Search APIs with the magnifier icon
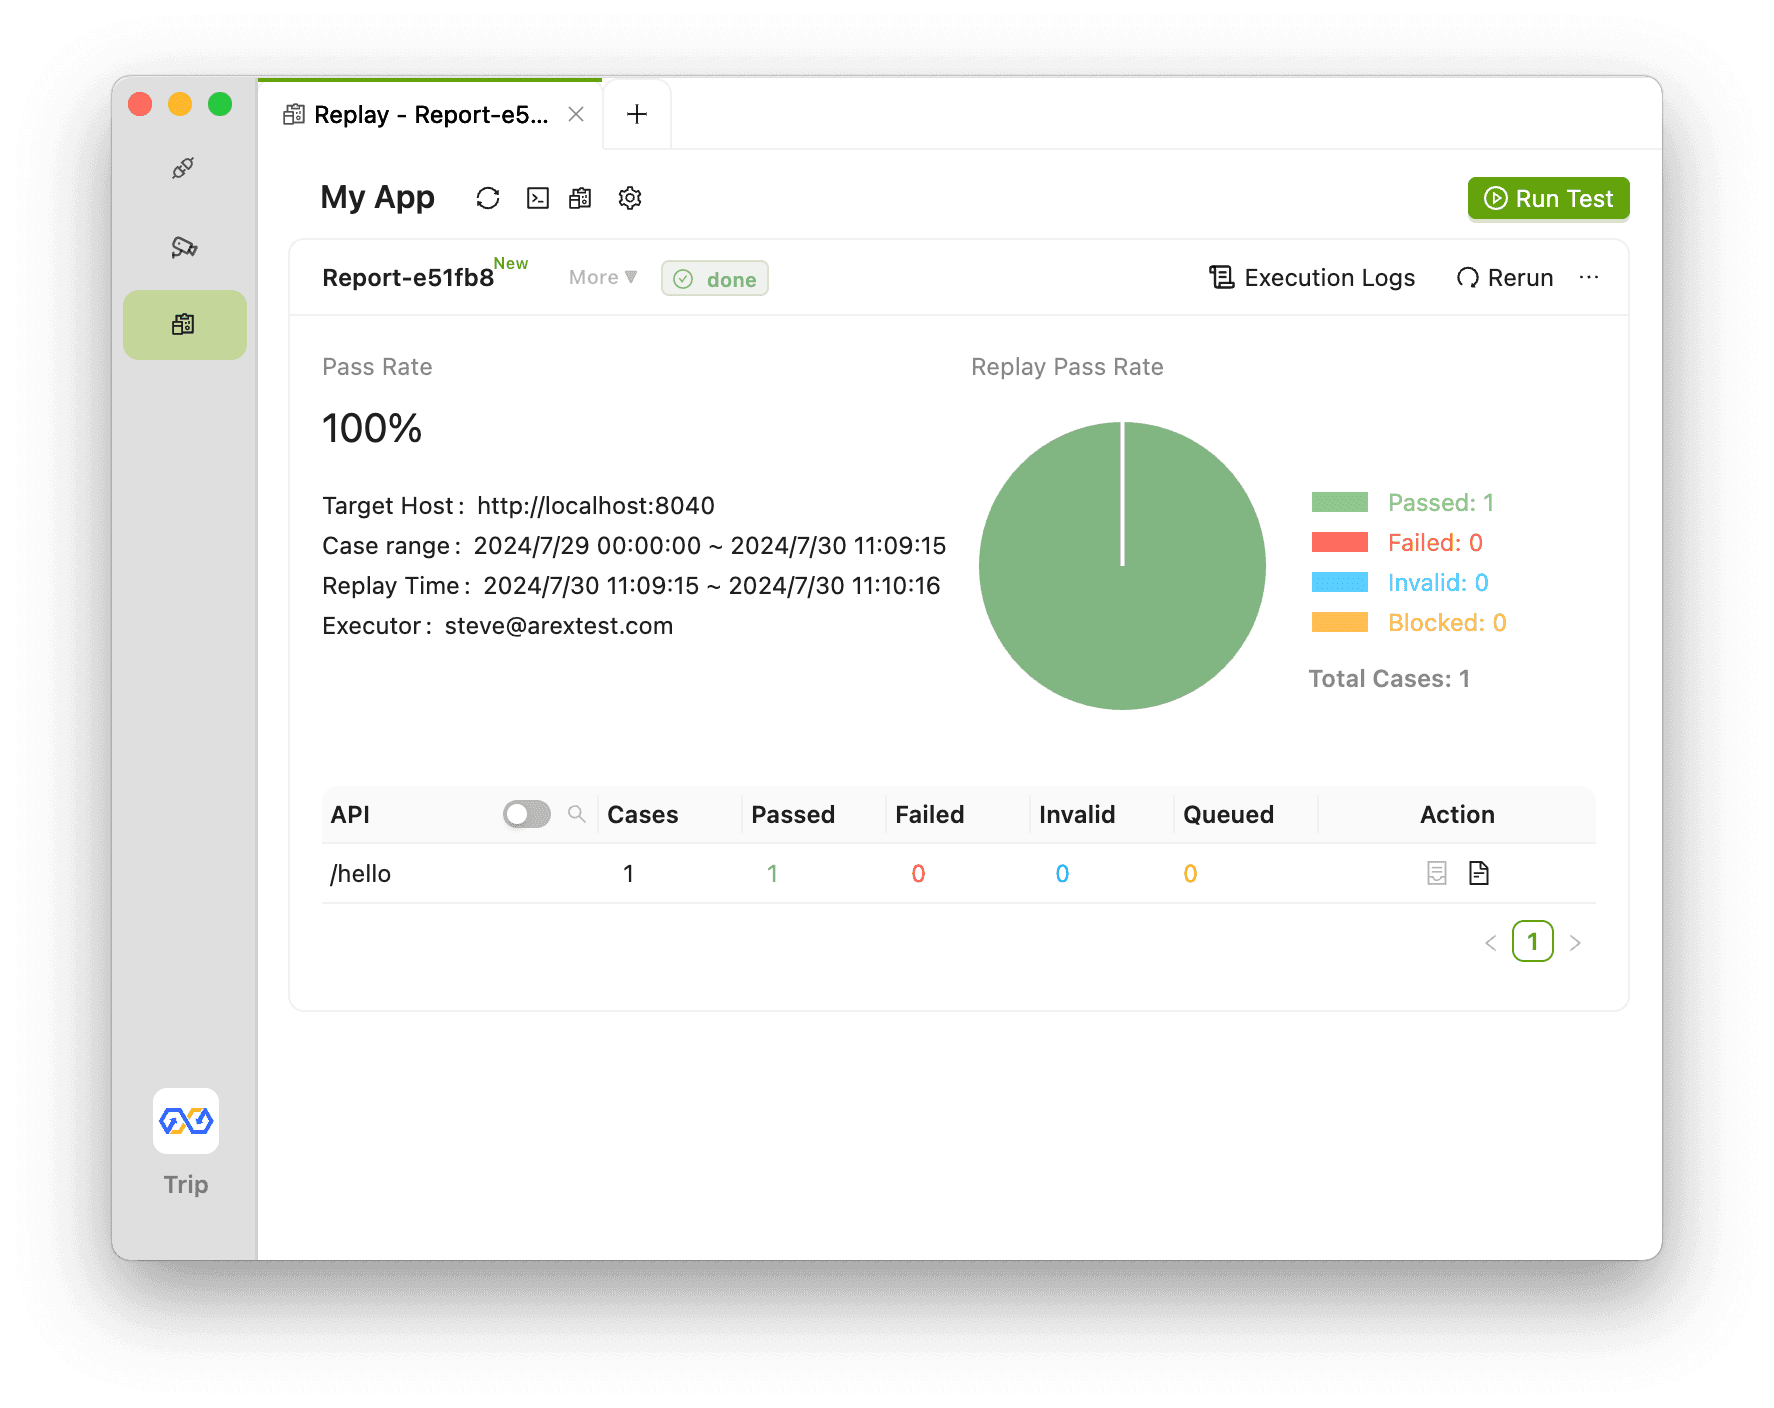 pyautogui.click(x=576, y=814)
